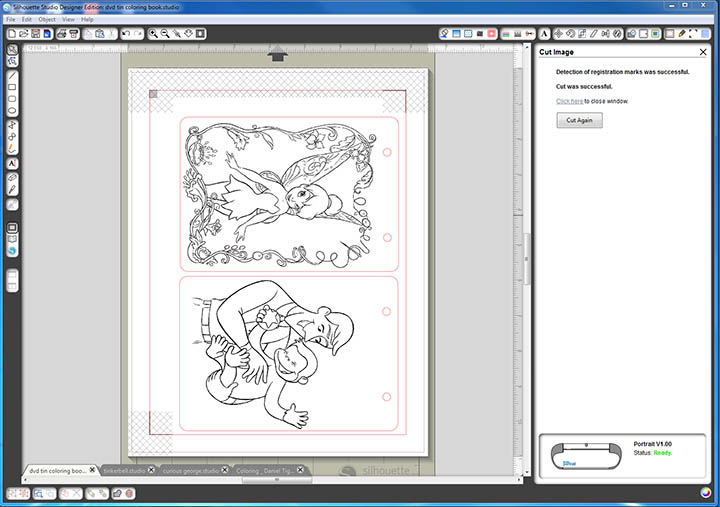720x507 pixels.
Task: Click the Zoom In magnifier icon
Action: click(153, 34)
